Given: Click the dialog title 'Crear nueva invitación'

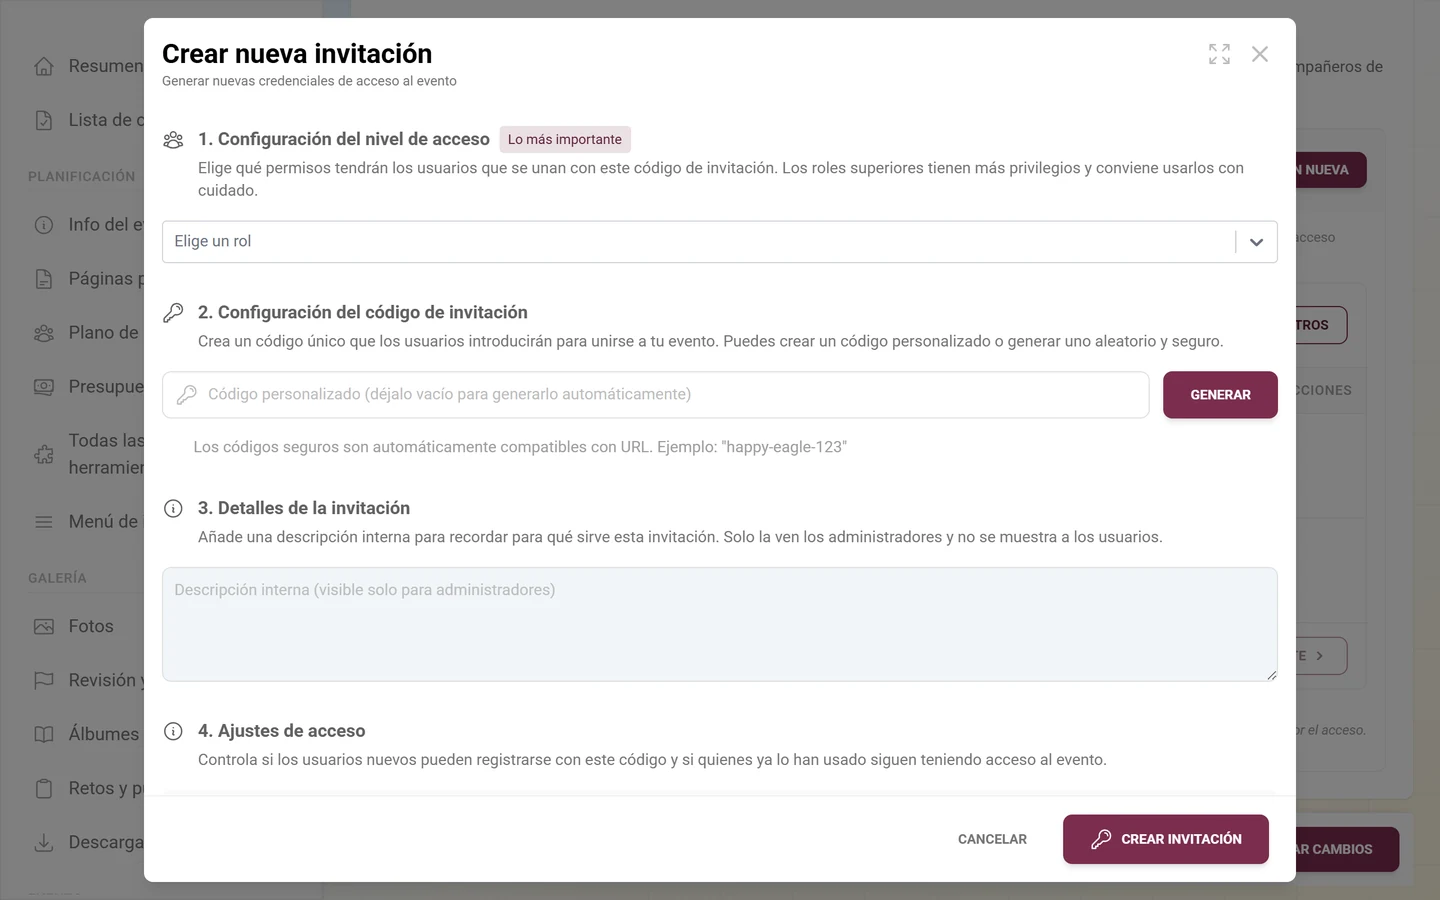Looking at the screenshot, I should [x=297, y=54].
